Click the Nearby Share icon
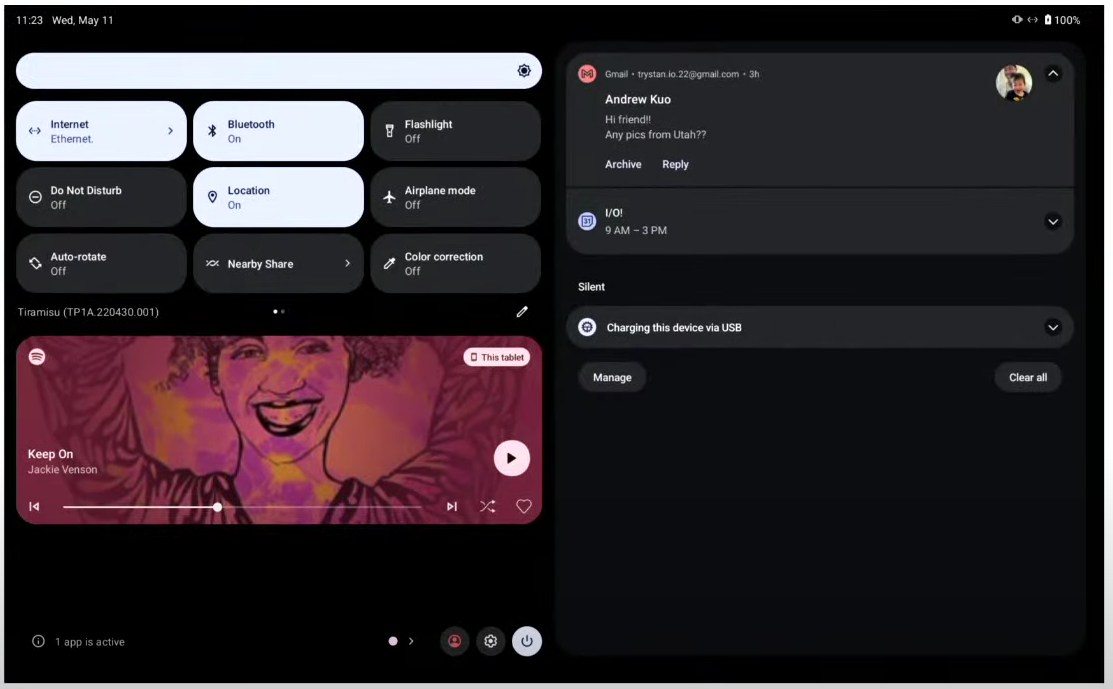This screenshot has height=689, width=1113. click(212, 263)
